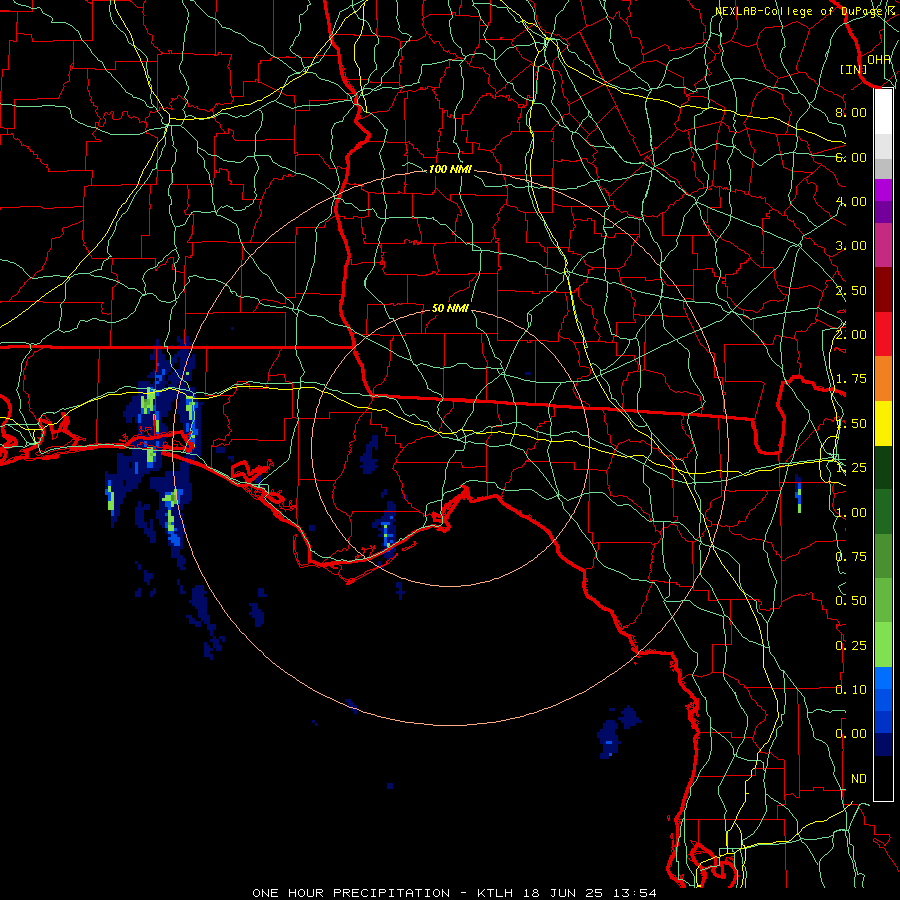Click the '0.75' legend value

[x=851, y=557]
